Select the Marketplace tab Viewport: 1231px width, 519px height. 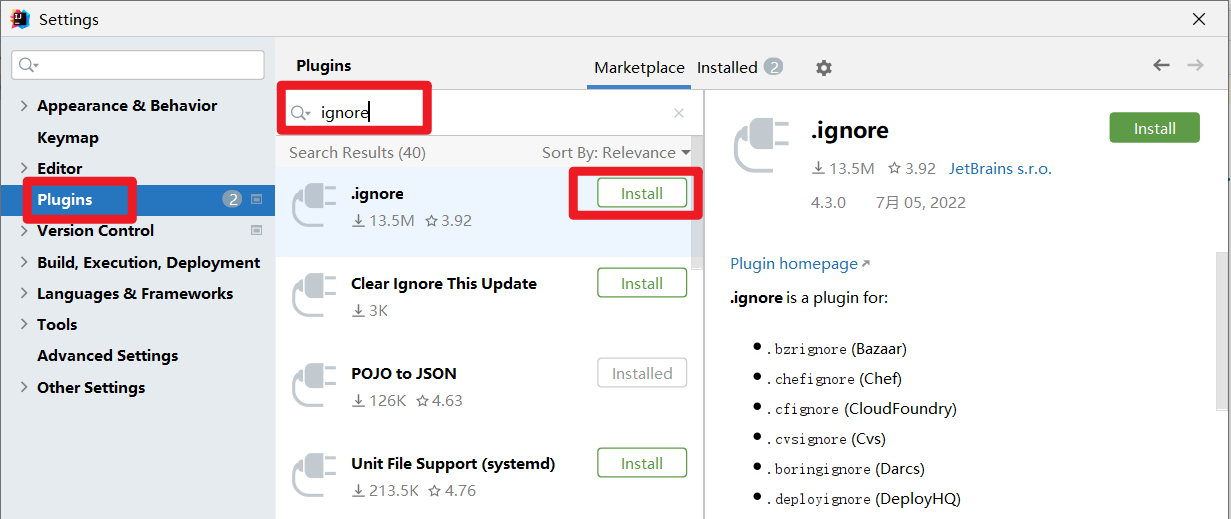(x=639, y=68)
